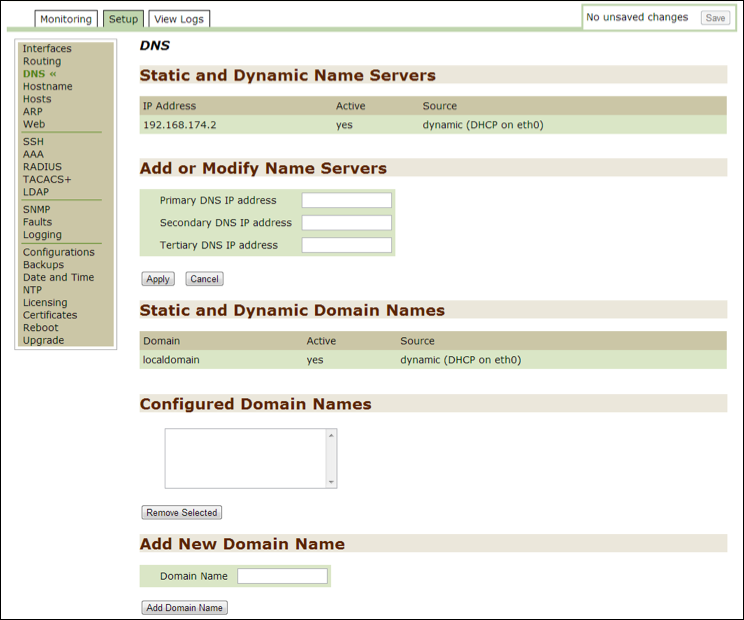Click the Secondary DNS IP address field
Viewport: 744px width, 620px height.
346,223
